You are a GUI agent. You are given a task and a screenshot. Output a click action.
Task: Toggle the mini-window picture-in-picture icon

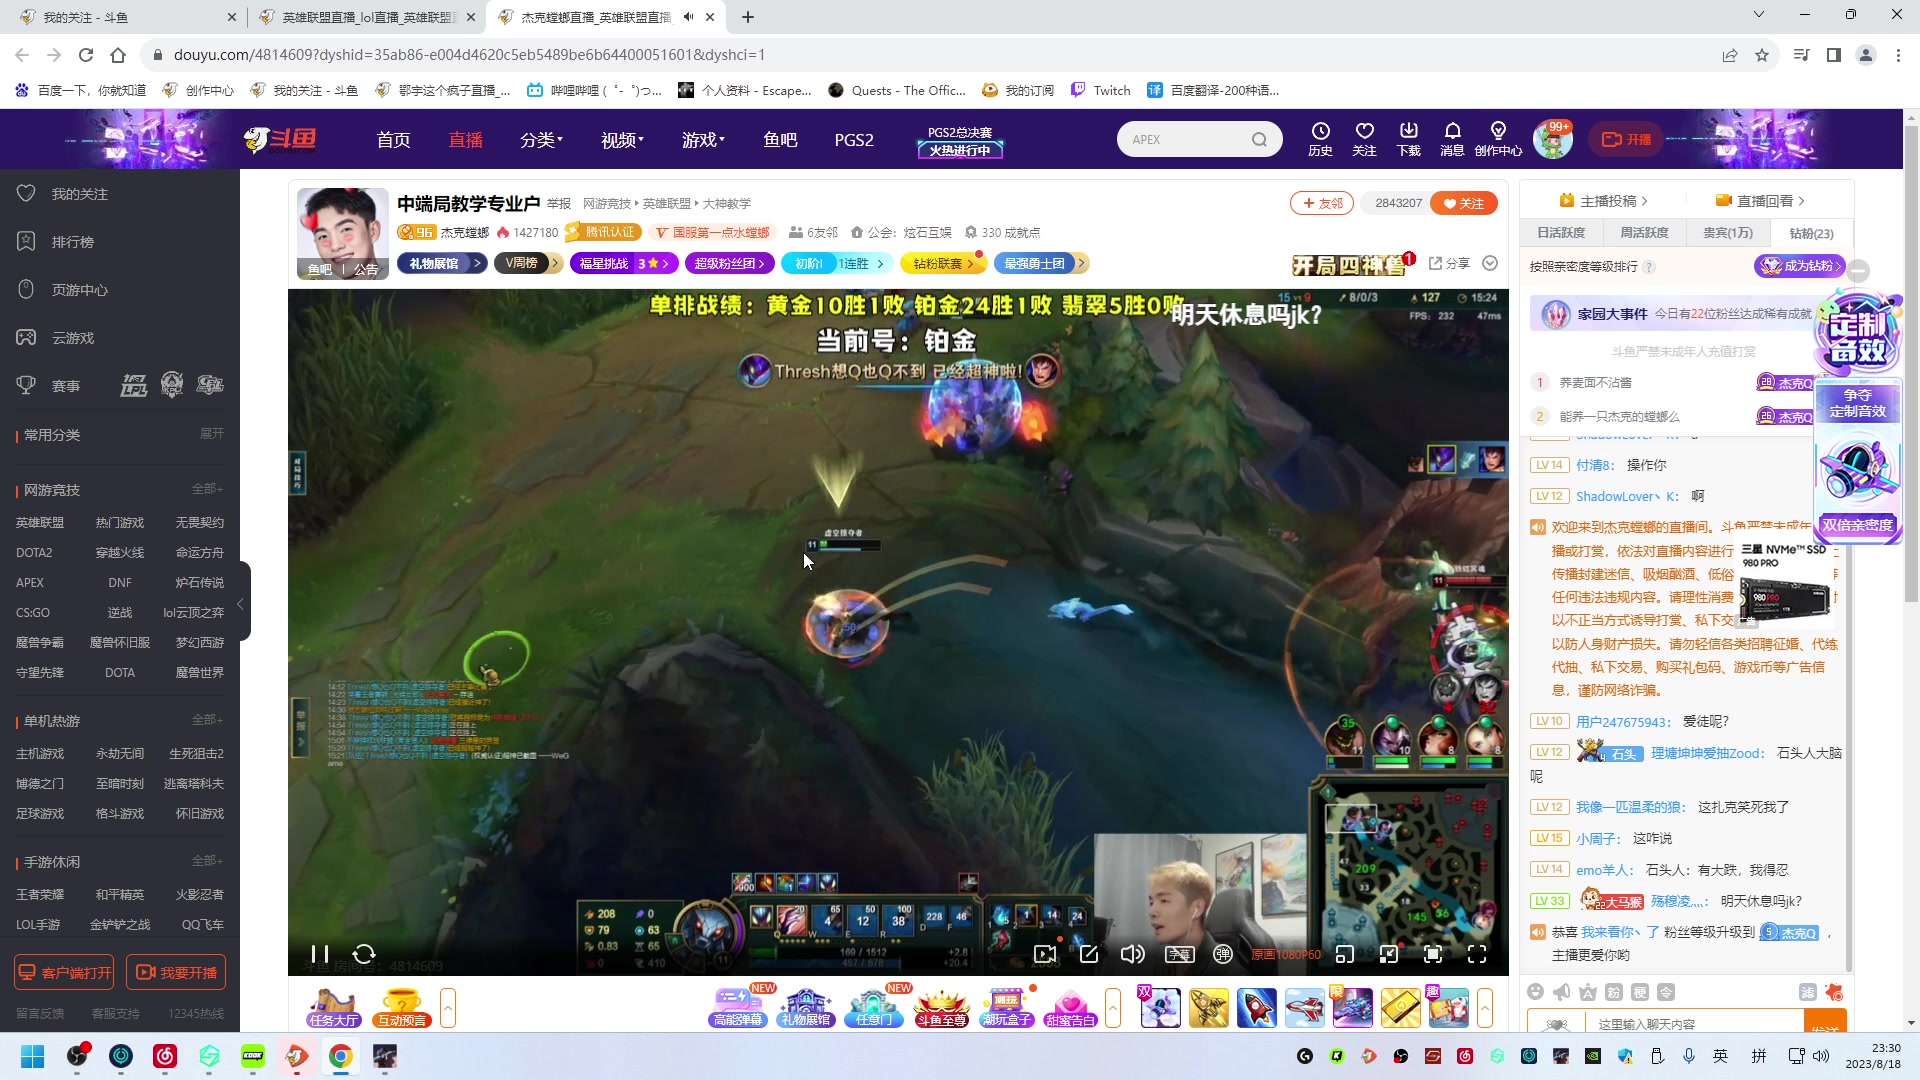coord(1345,954)
